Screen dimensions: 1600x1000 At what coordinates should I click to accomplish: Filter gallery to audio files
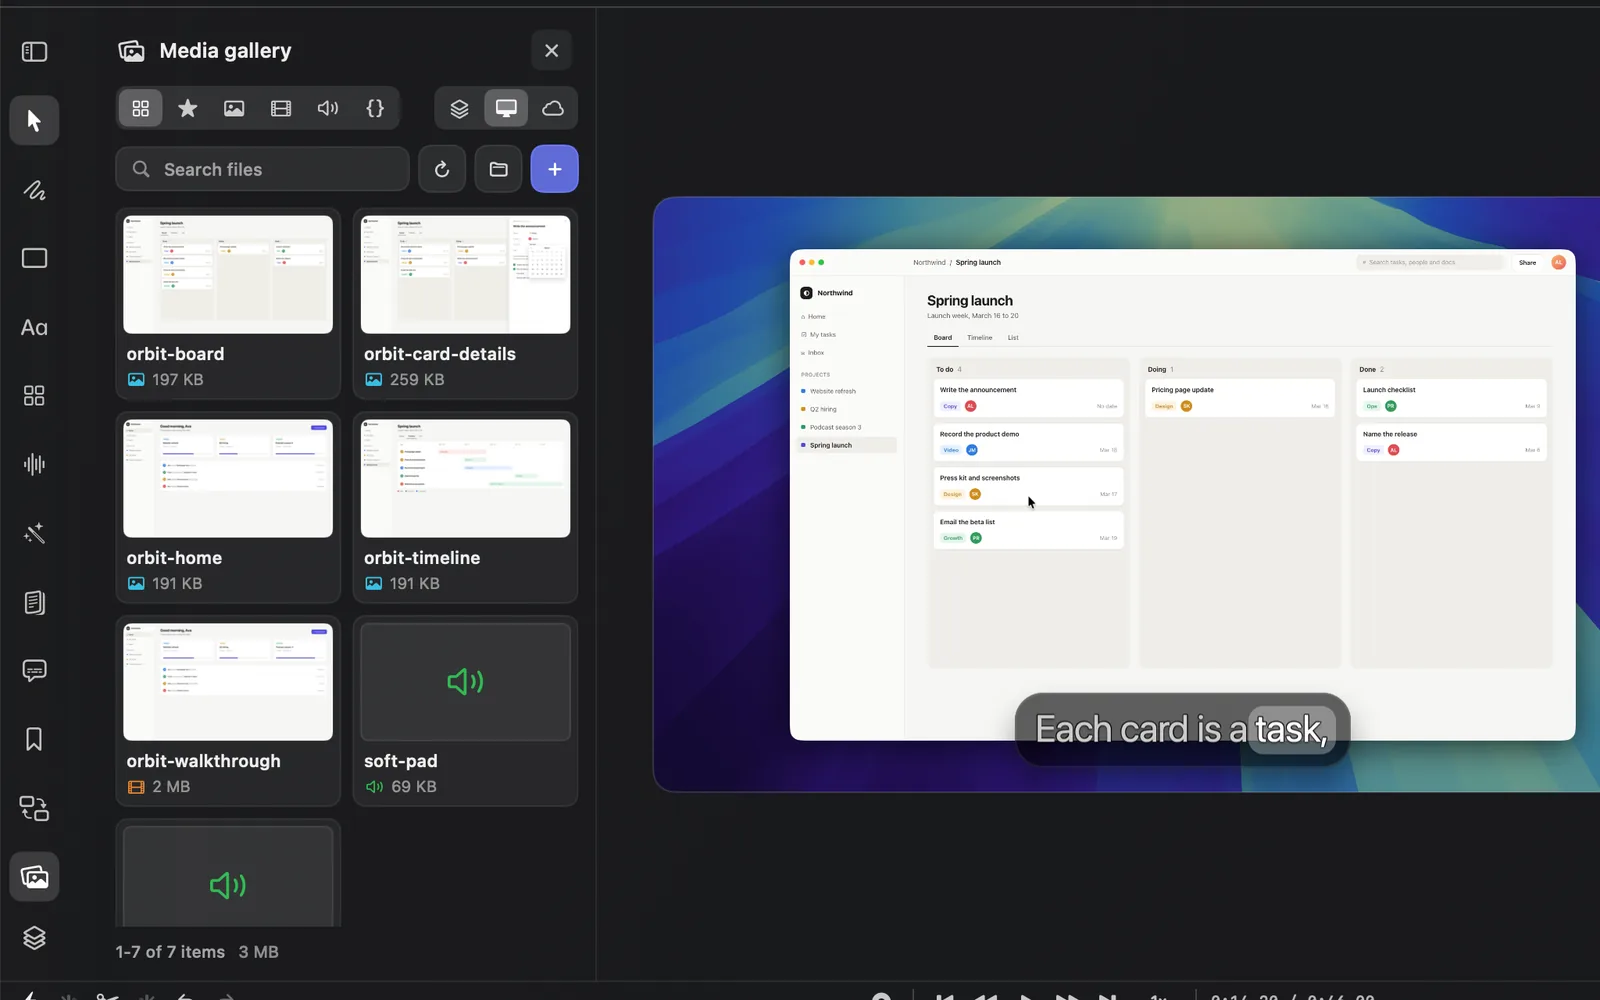pyautogui.click(x=328, y=108)
